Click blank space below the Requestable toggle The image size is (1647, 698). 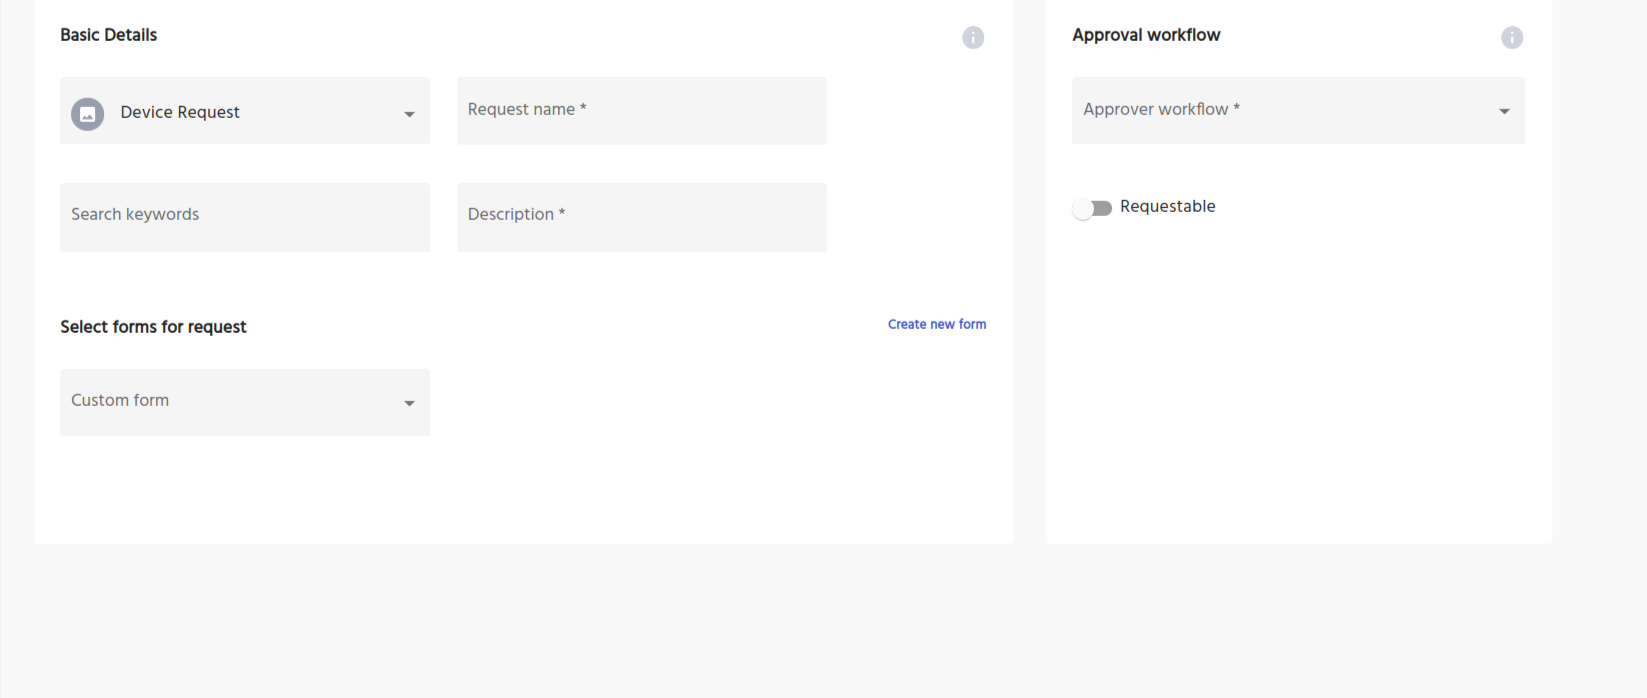coord(1297,380)
